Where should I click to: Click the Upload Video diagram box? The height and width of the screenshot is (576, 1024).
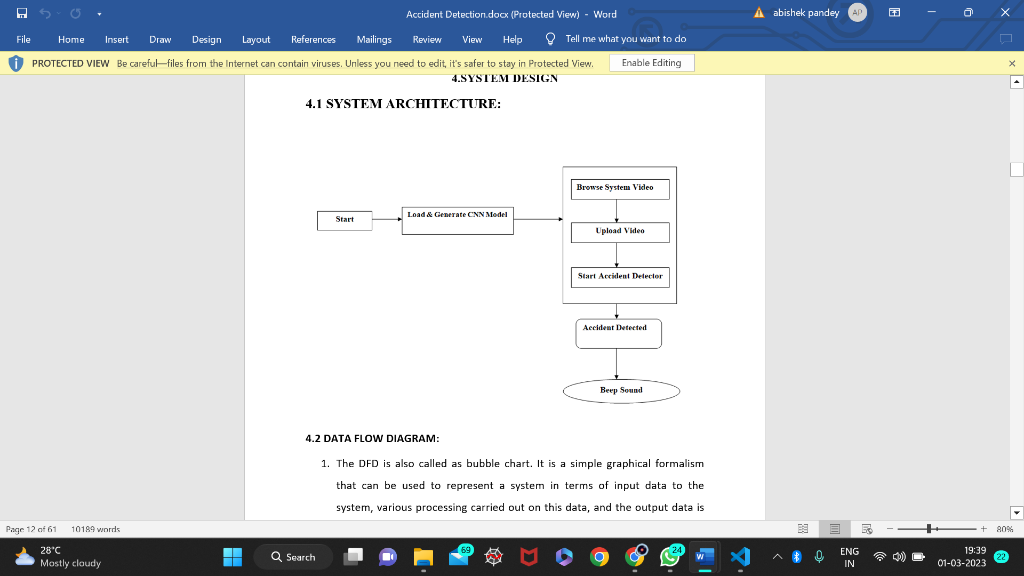coord(620,232)
